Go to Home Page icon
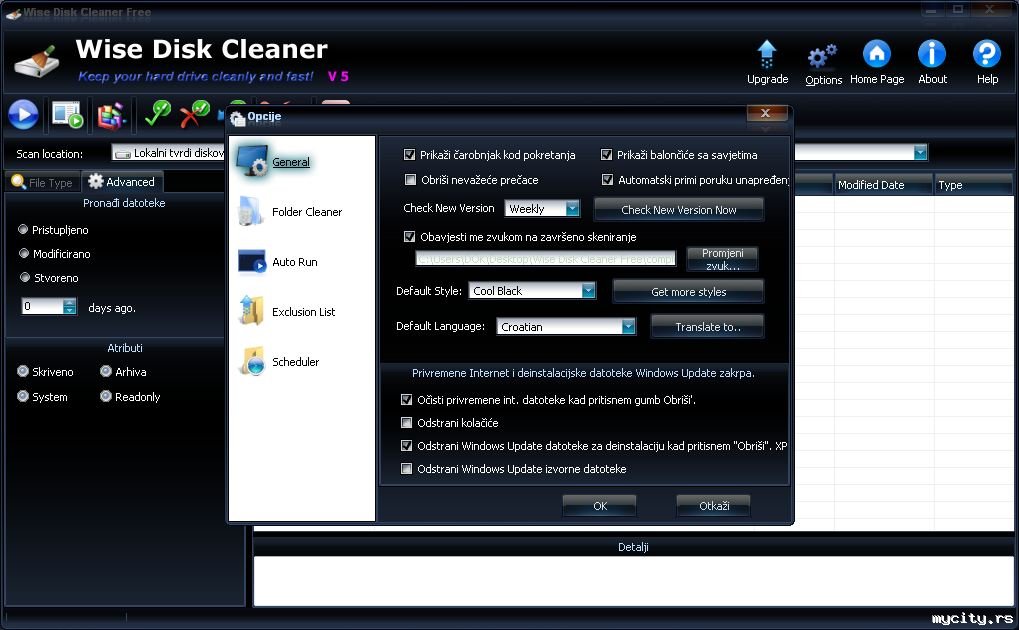This screenshot has height=630, width=1019. click(x=876, y=53)
